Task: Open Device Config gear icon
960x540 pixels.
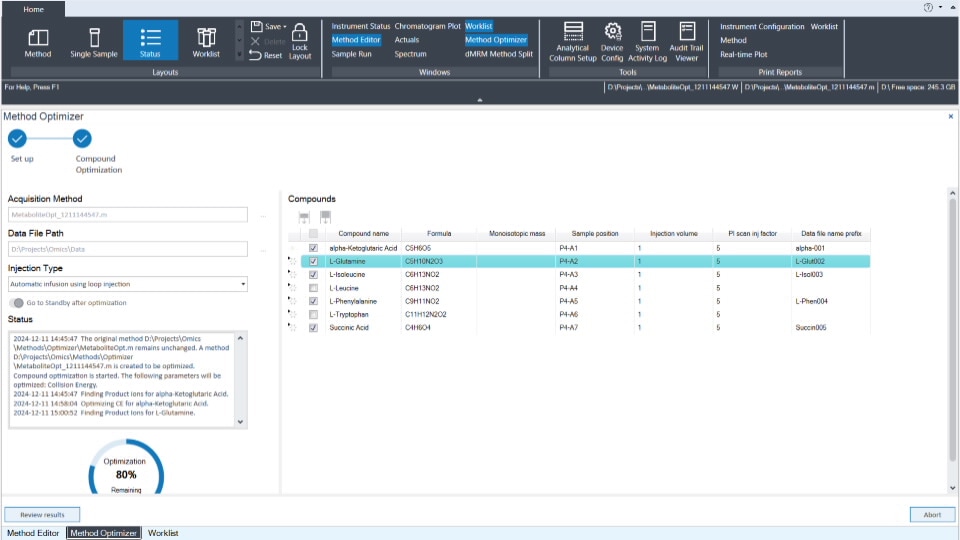Action: 612,41
